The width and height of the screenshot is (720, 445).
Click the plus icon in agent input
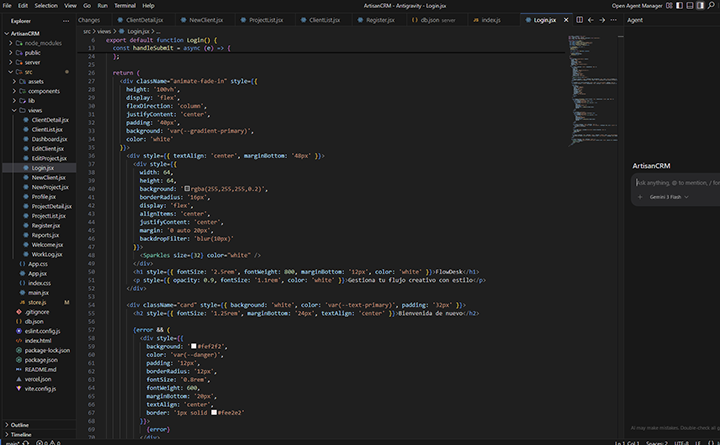640,197
